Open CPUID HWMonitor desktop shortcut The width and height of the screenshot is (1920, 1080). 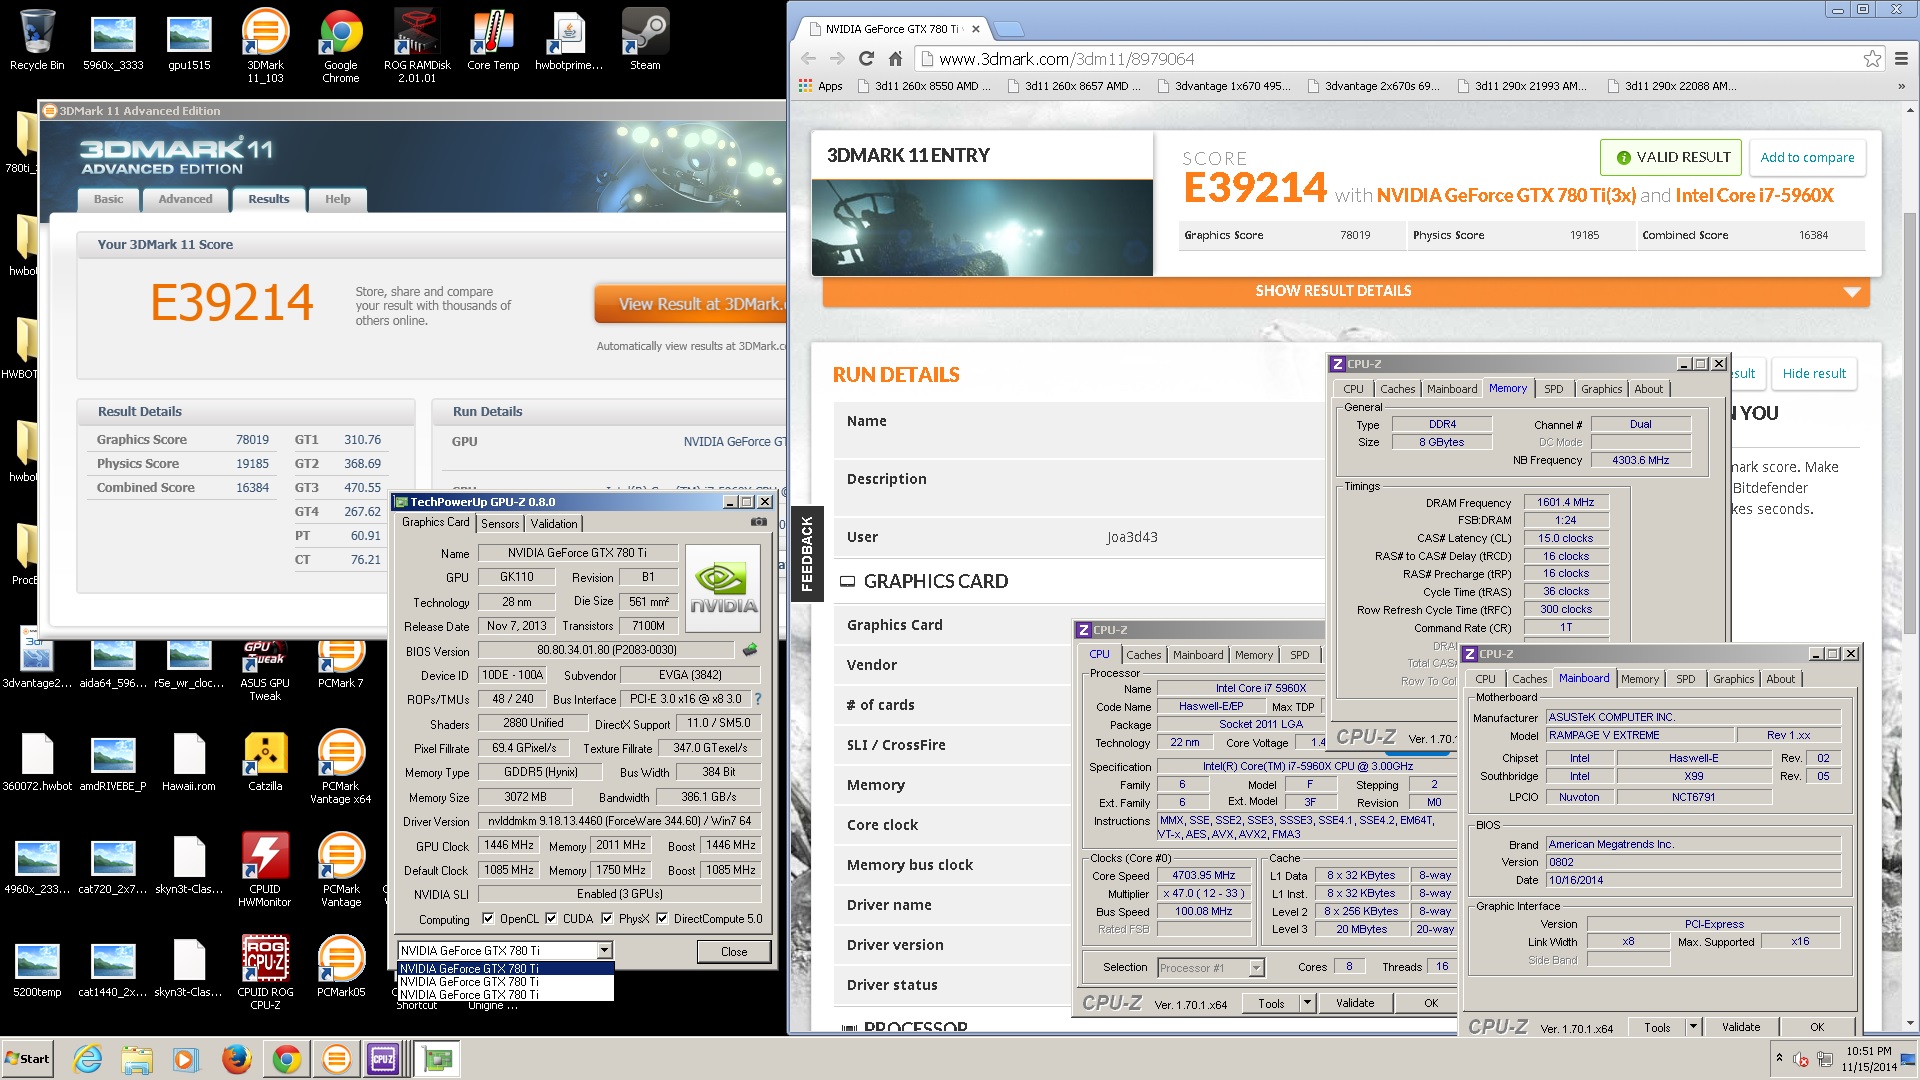click(265, 870)
